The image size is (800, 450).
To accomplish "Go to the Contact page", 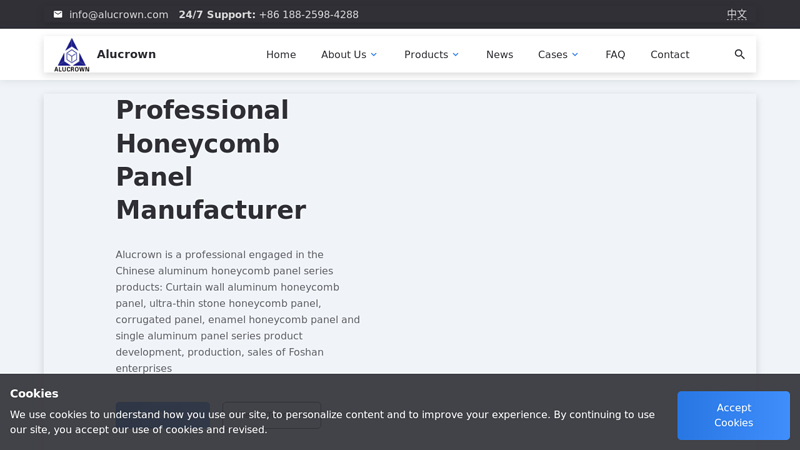I will click(669, 55).
